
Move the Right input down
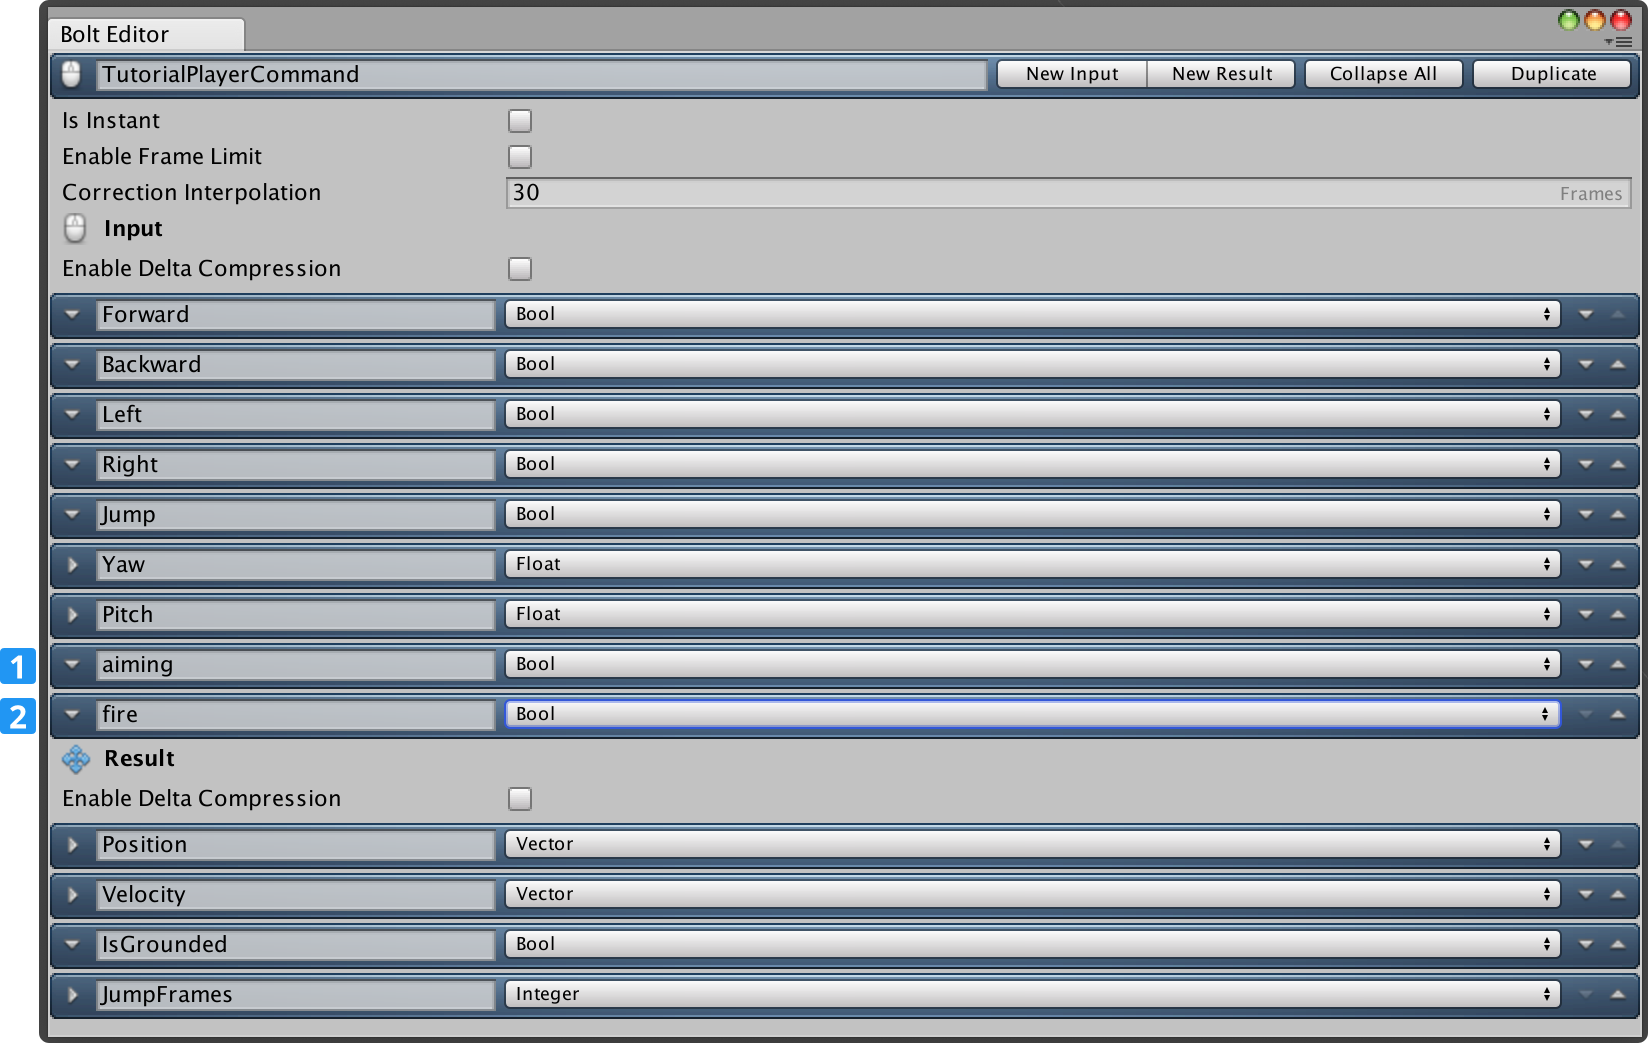pyautogui.click(x=1586, y=464)
